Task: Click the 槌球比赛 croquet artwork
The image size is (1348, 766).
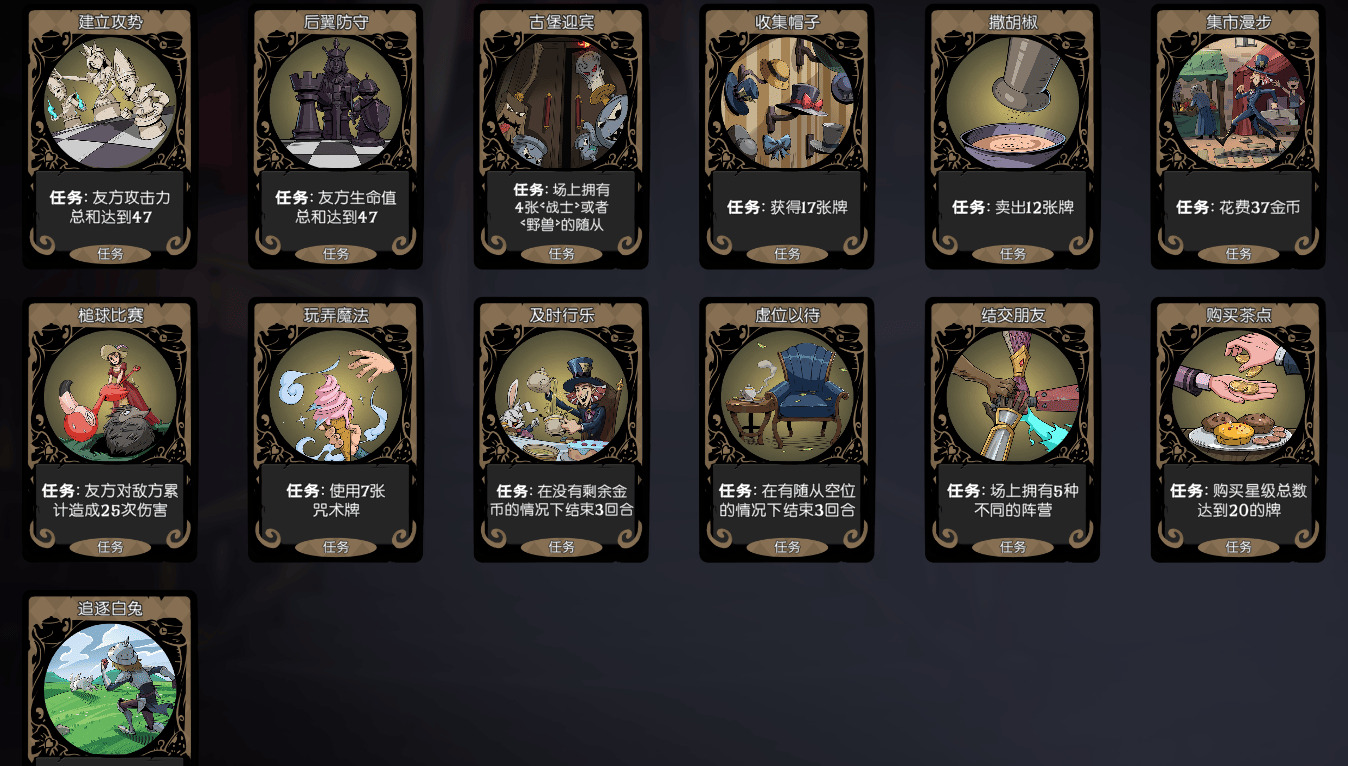Action: (x=110, y=396)
